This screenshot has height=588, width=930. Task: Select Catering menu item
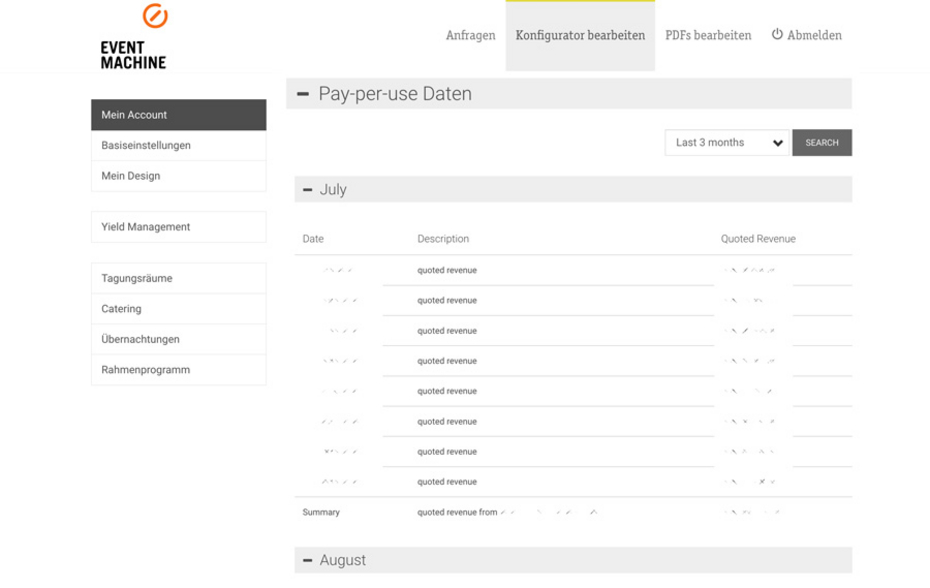point(178,309)
